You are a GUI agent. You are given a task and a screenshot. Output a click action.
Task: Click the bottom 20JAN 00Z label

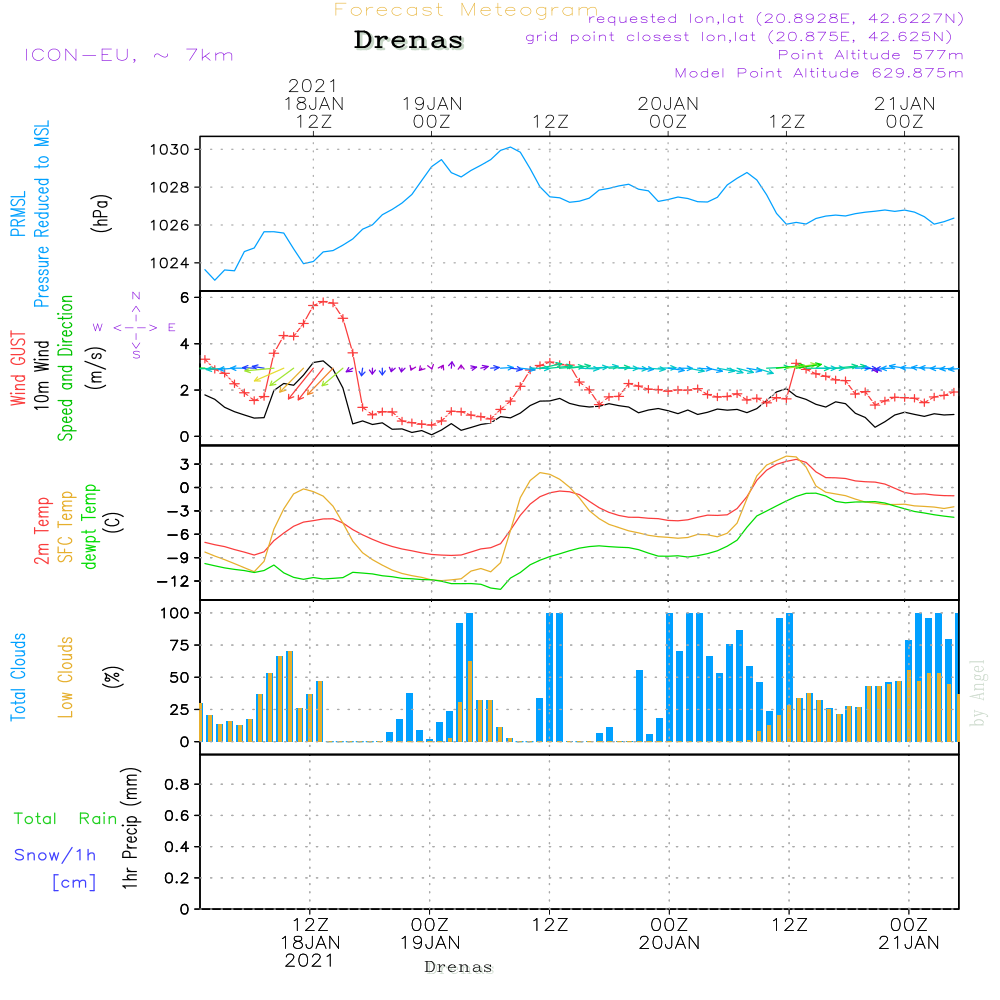coord(669,934)
